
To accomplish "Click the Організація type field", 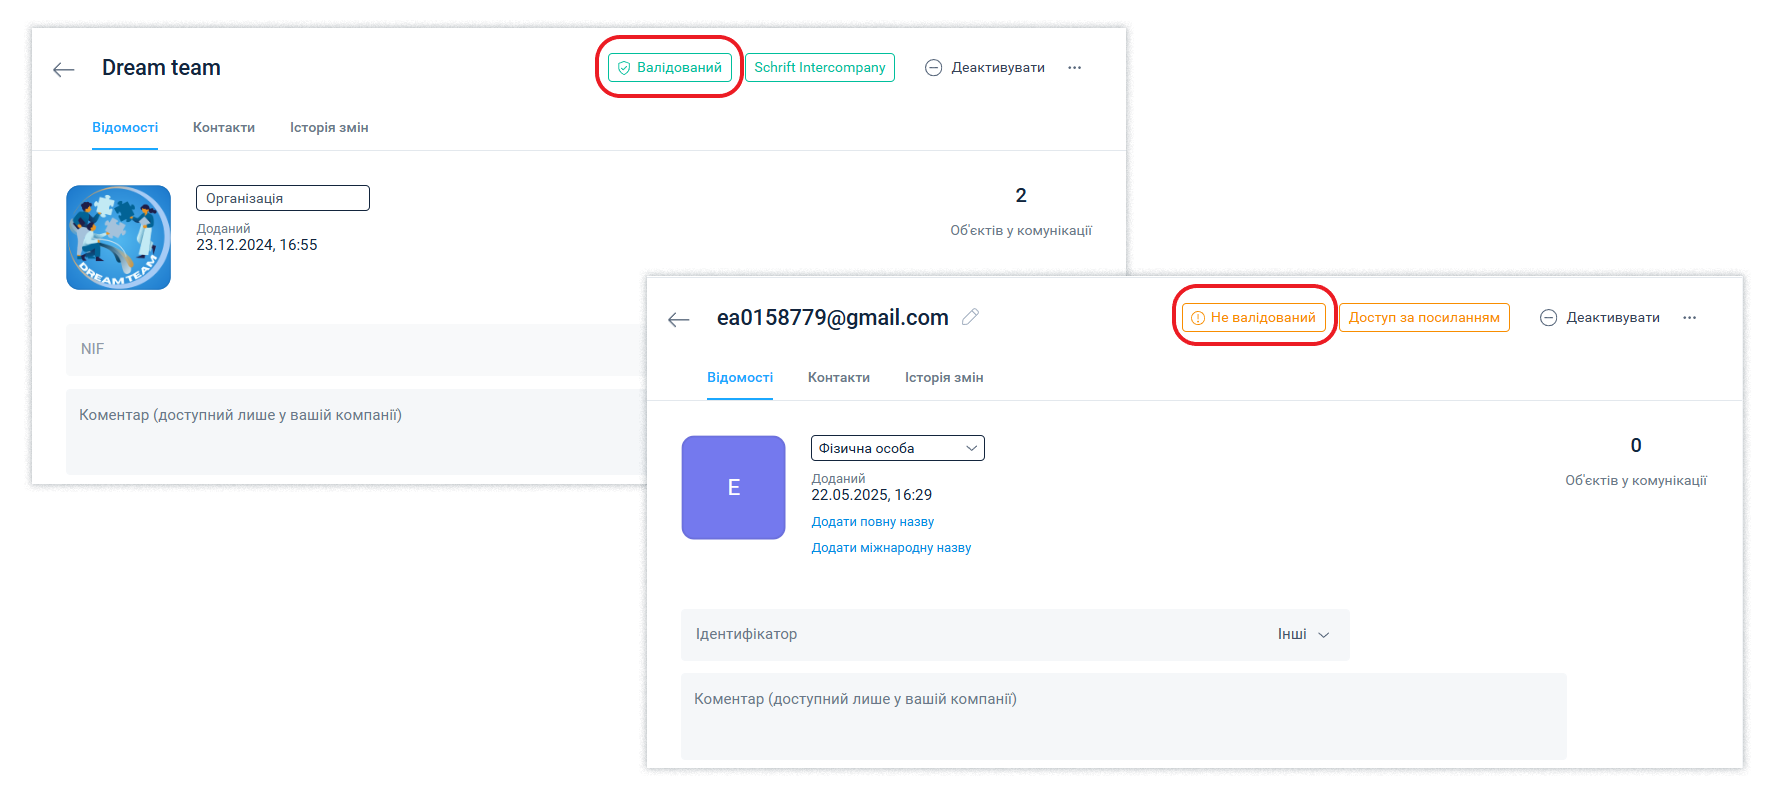I will [282, 198].
